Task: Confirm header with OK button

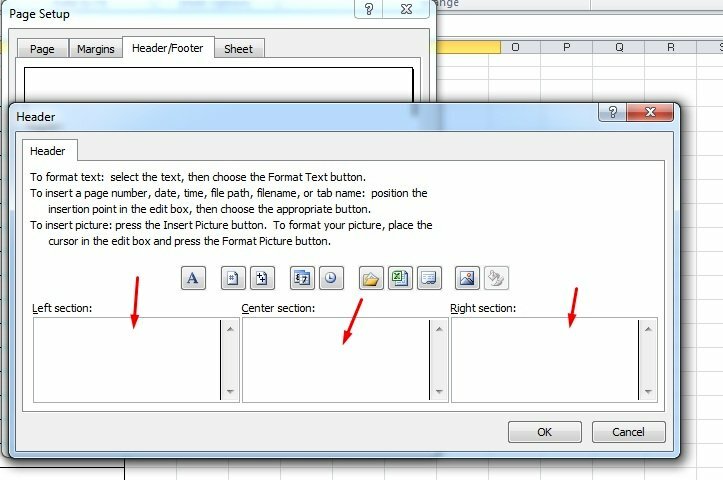Action: 544,432
